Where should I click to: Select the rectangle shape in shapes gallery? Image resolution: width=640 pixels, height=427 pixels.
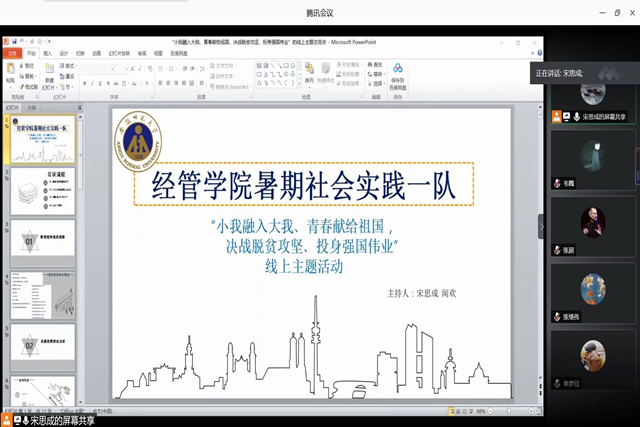pos(286,66)
